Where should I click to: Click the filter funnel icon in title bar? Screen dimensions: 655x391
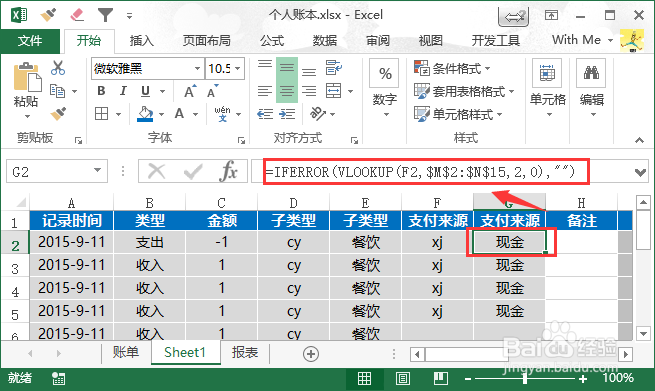(105, 15)
